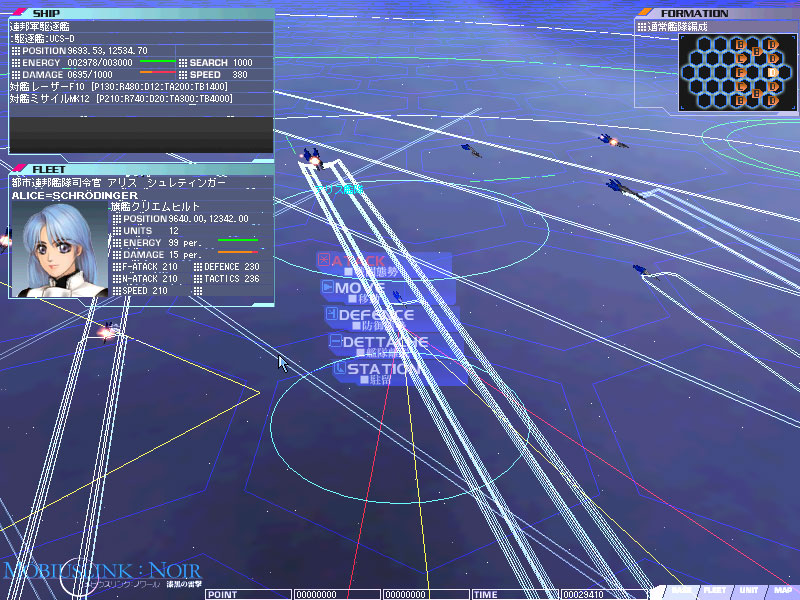
Task: Click the ship ENERGY green gauge bar
Action: [x=158, y=61]
